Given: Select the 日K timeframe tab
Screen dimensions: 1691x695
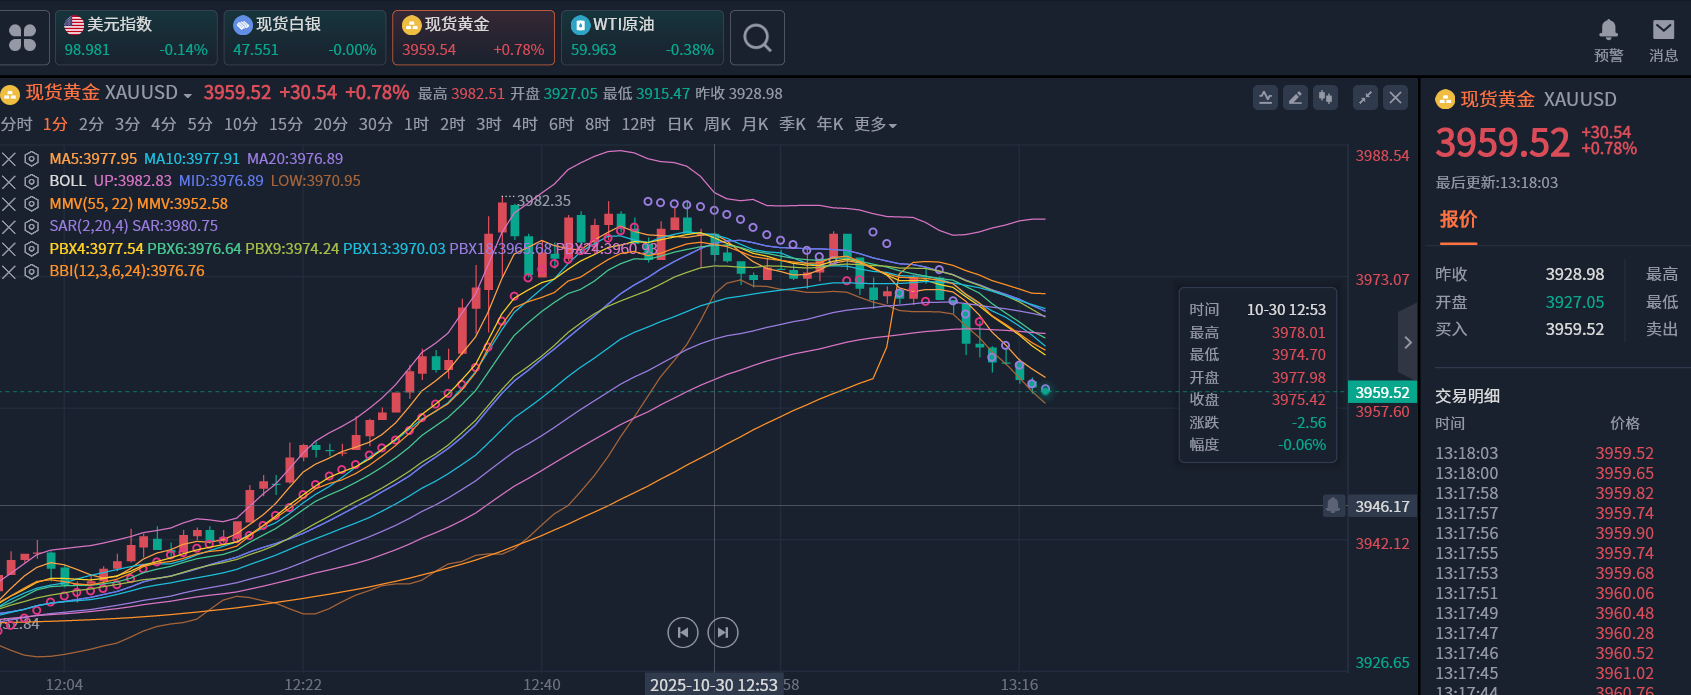Looking at the screenshot, I should pos(680,125).
